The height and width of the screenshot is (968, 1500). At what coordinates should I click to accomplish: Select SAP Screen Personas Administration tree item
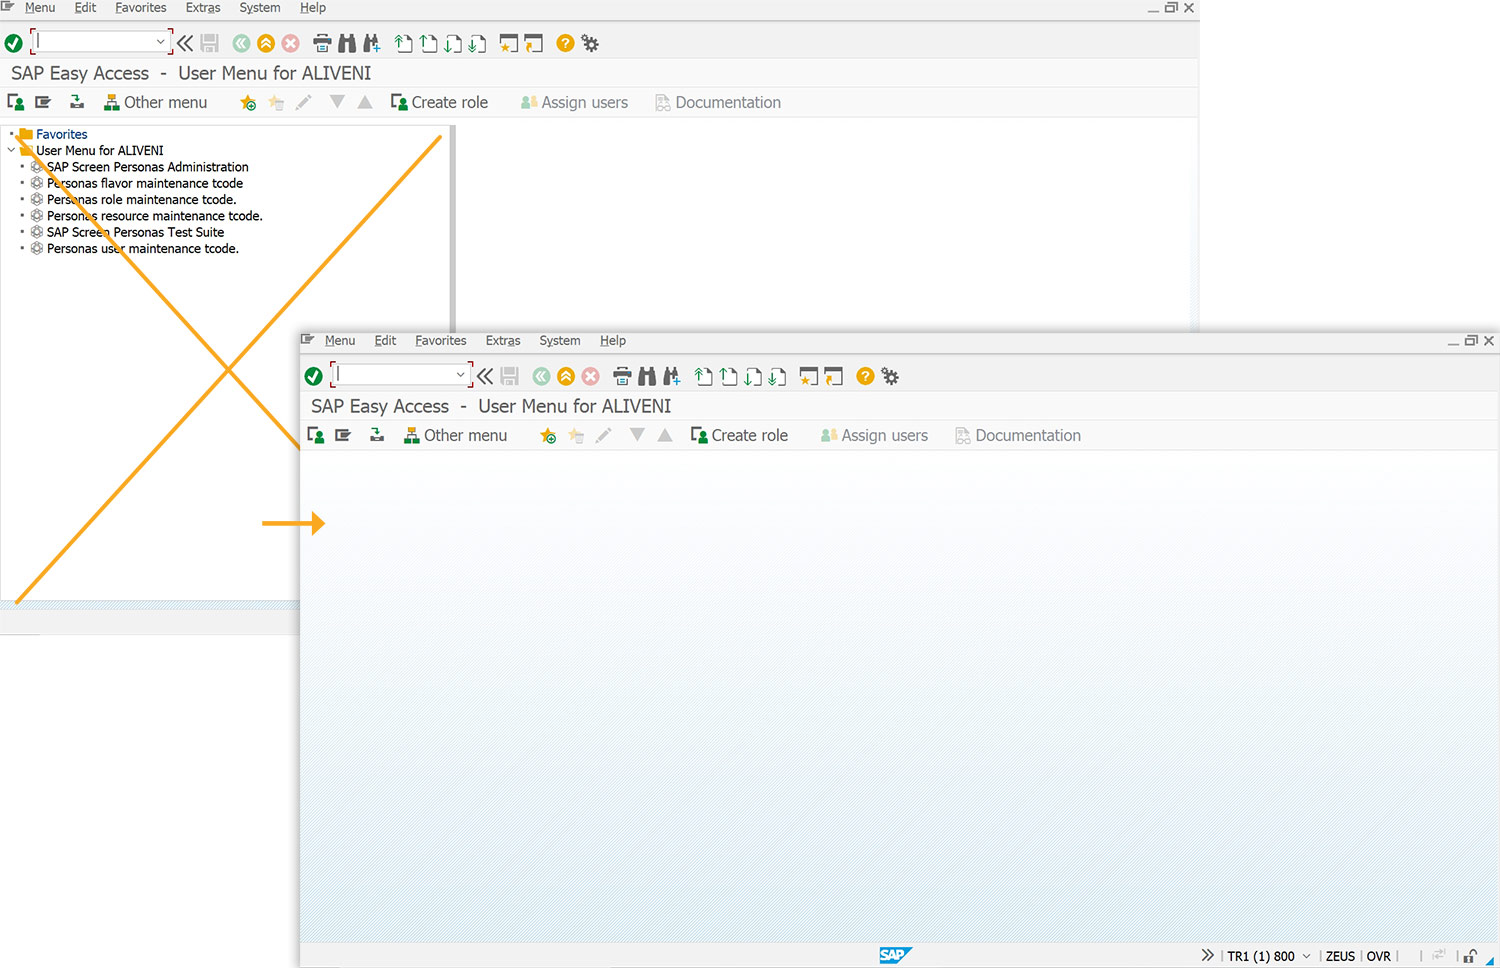point(147,167)
